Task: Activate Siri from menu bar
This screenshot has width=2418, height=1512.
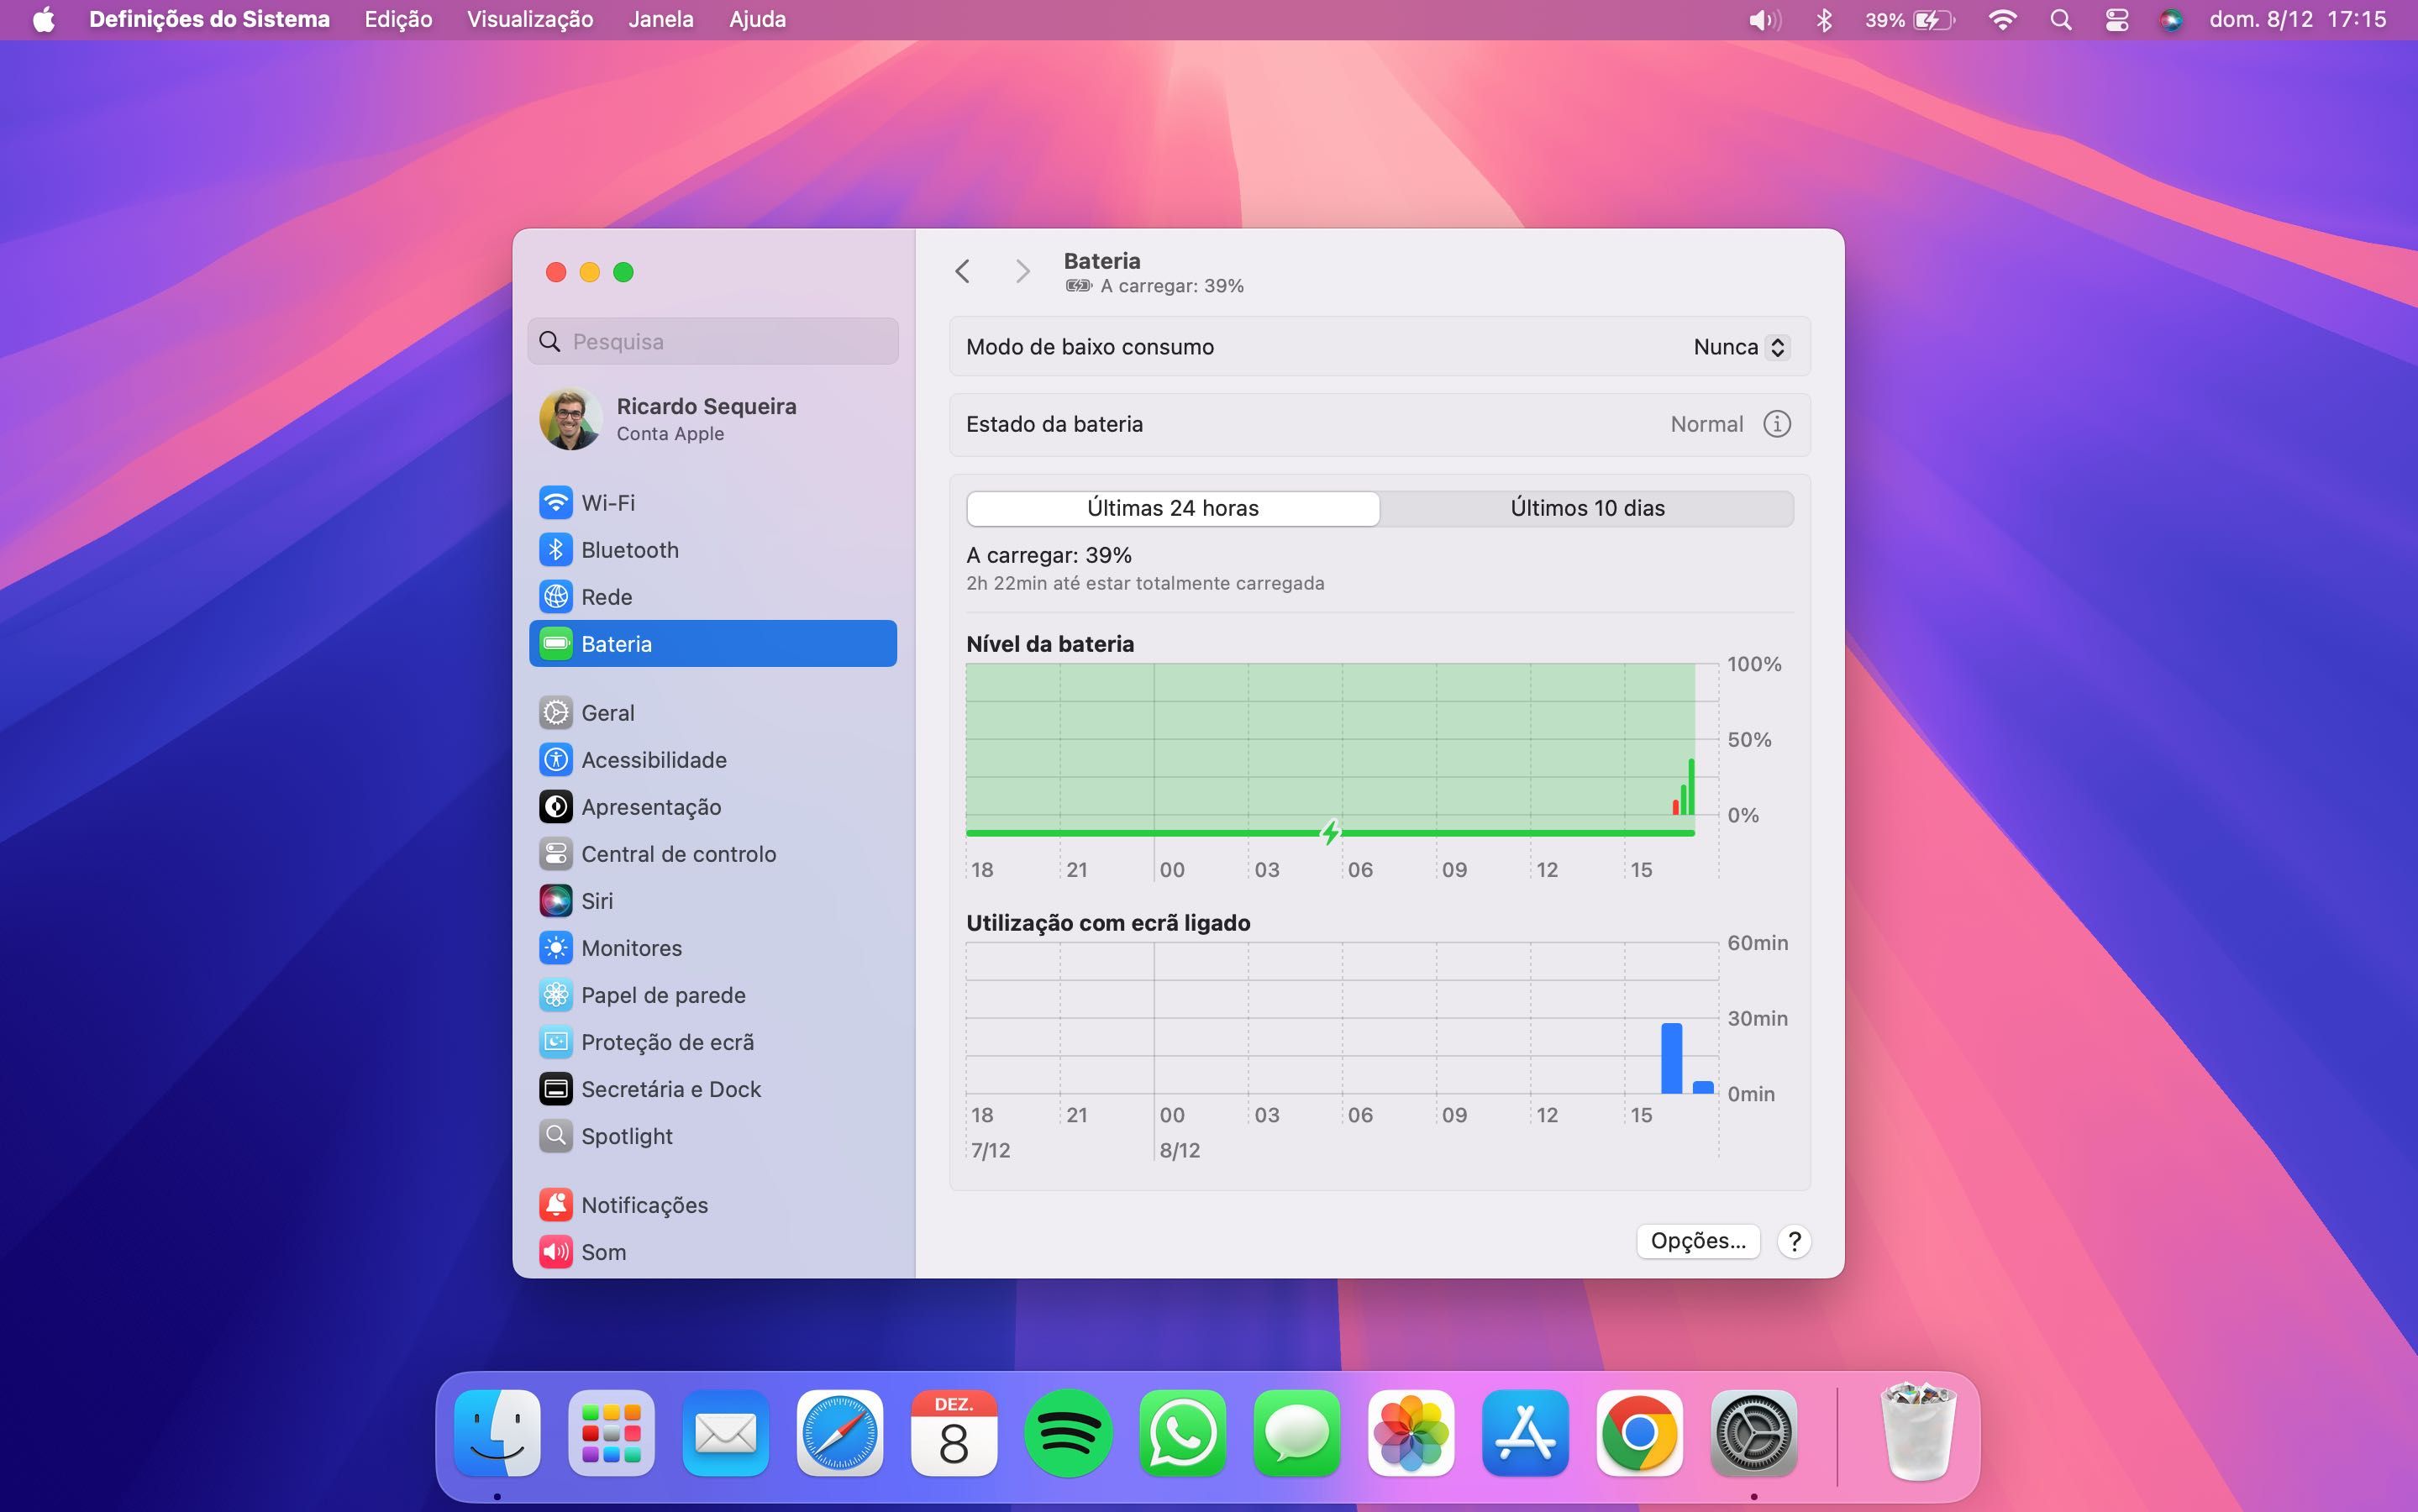Action: 2170,19
